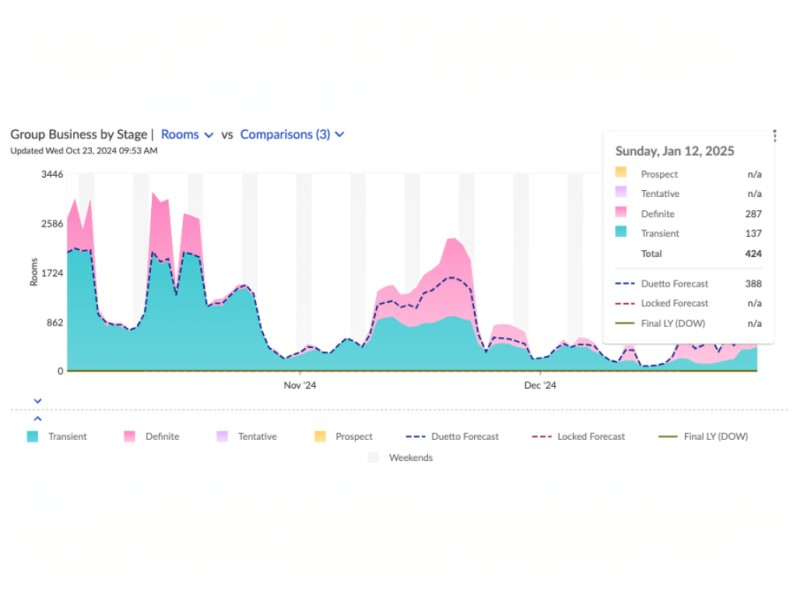The image size is (797, 598).
Task: Click the Dec '24 axis label
Action: tap(540, 385)
